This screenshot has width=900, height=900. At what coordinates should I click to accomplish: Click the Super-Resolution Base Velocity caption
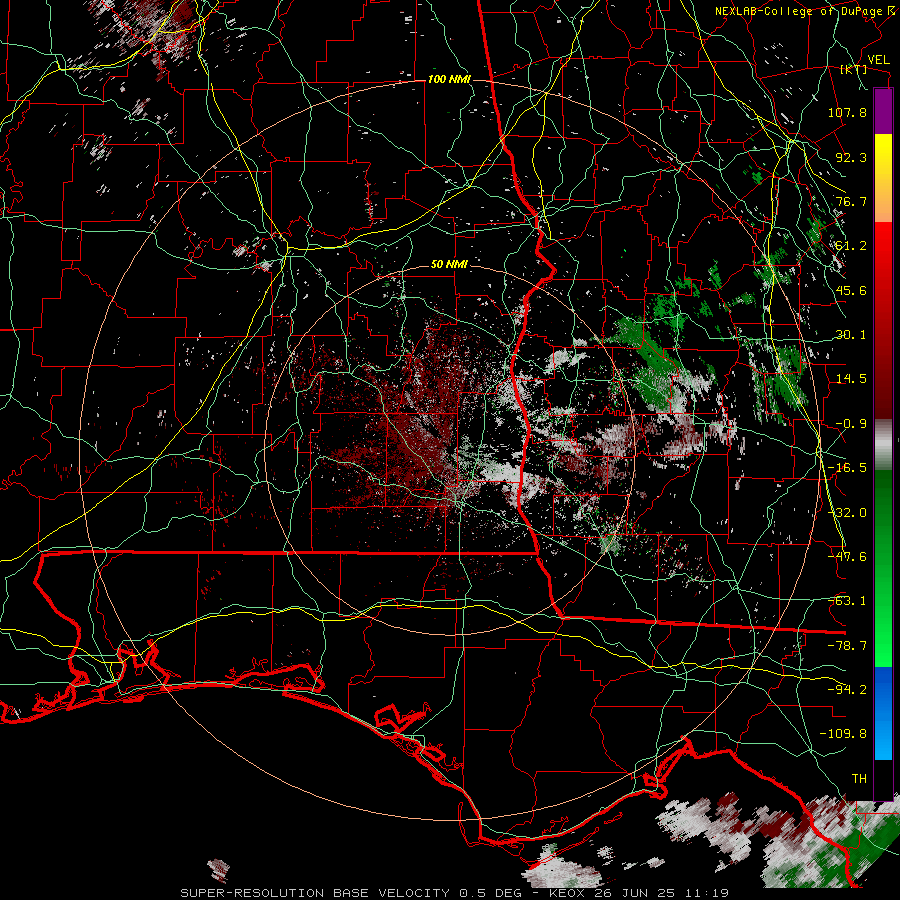(x=455, y=893)
